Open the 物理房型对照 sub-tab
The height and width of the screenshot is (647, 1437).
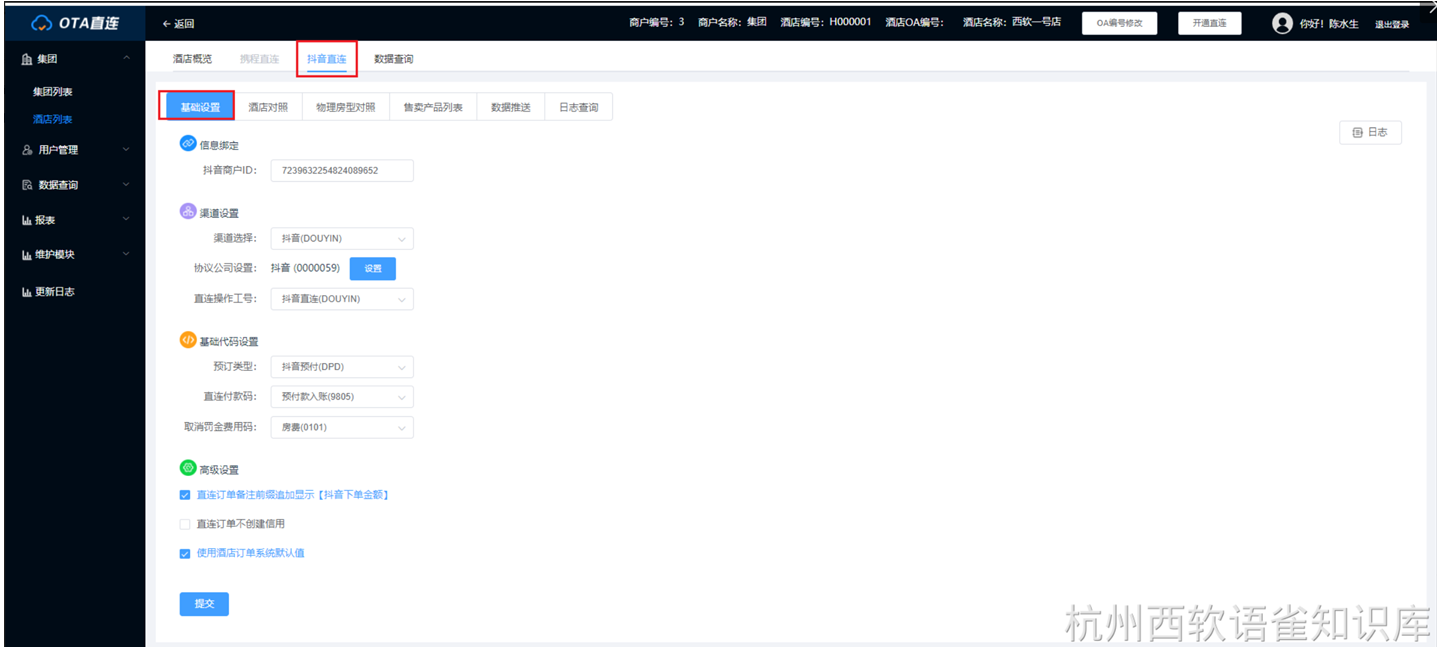tap(346, 107)
